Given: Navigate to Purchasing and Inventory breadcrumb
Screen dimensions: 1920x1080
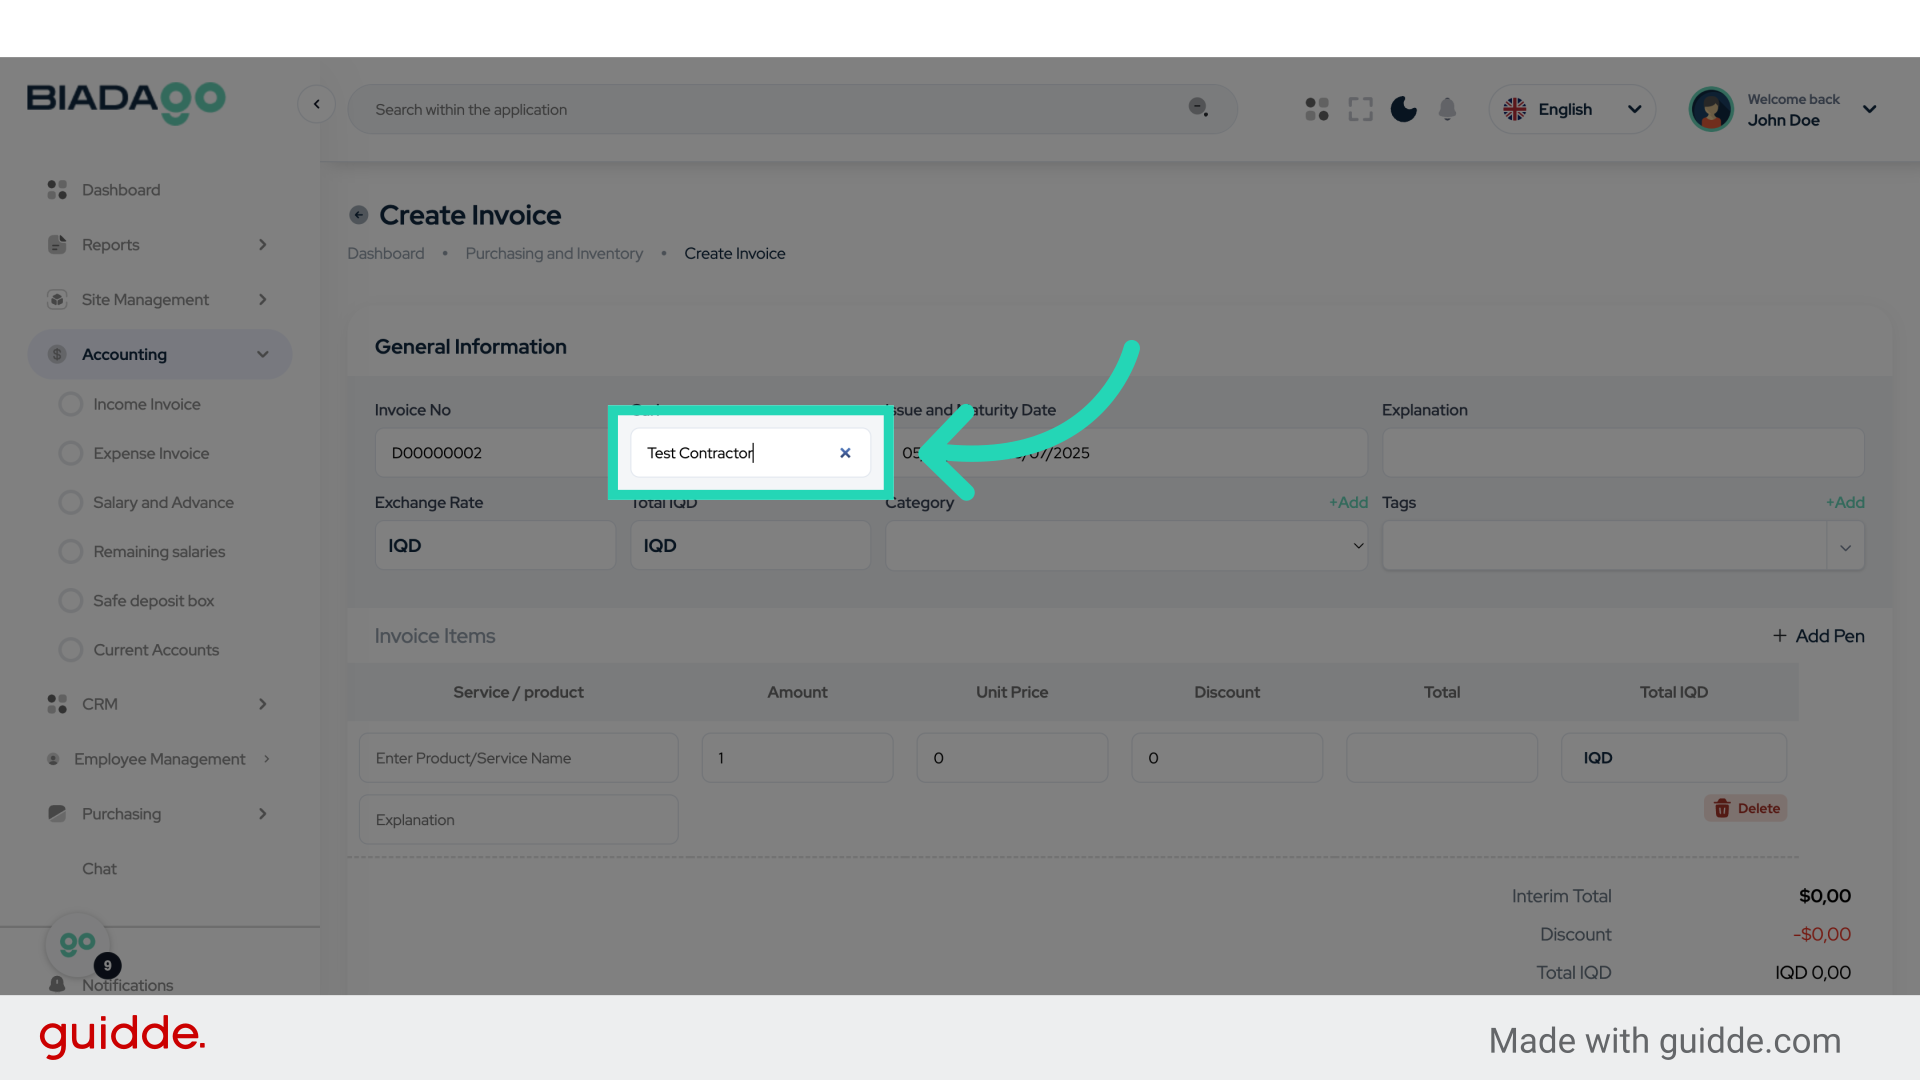Looking at the screenshot, I should pos(555,253).
